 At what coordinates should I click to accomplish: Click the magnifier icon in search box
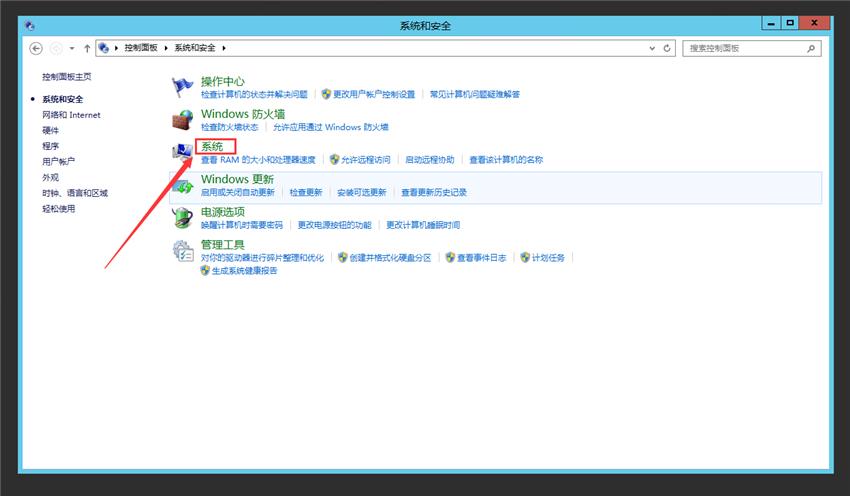click(811, 48)
